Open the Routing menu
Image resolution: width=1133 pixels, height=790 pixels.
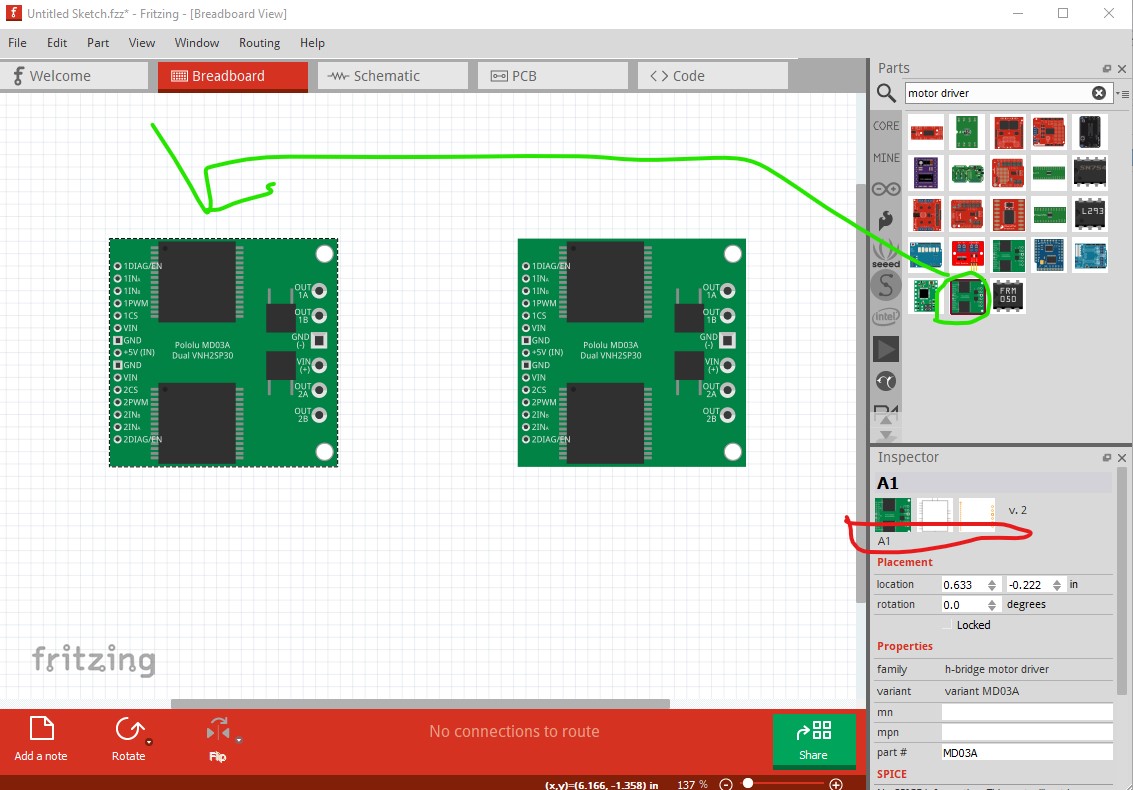point(259,43)
